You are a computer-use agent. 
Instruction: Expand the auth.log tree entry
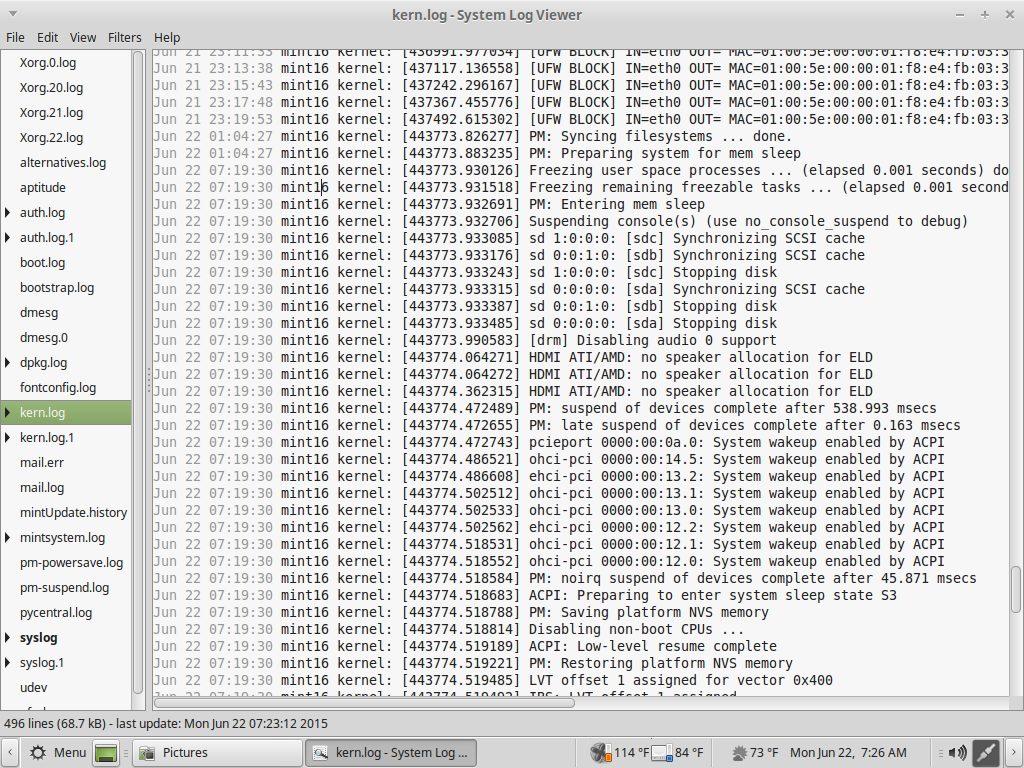9,213
